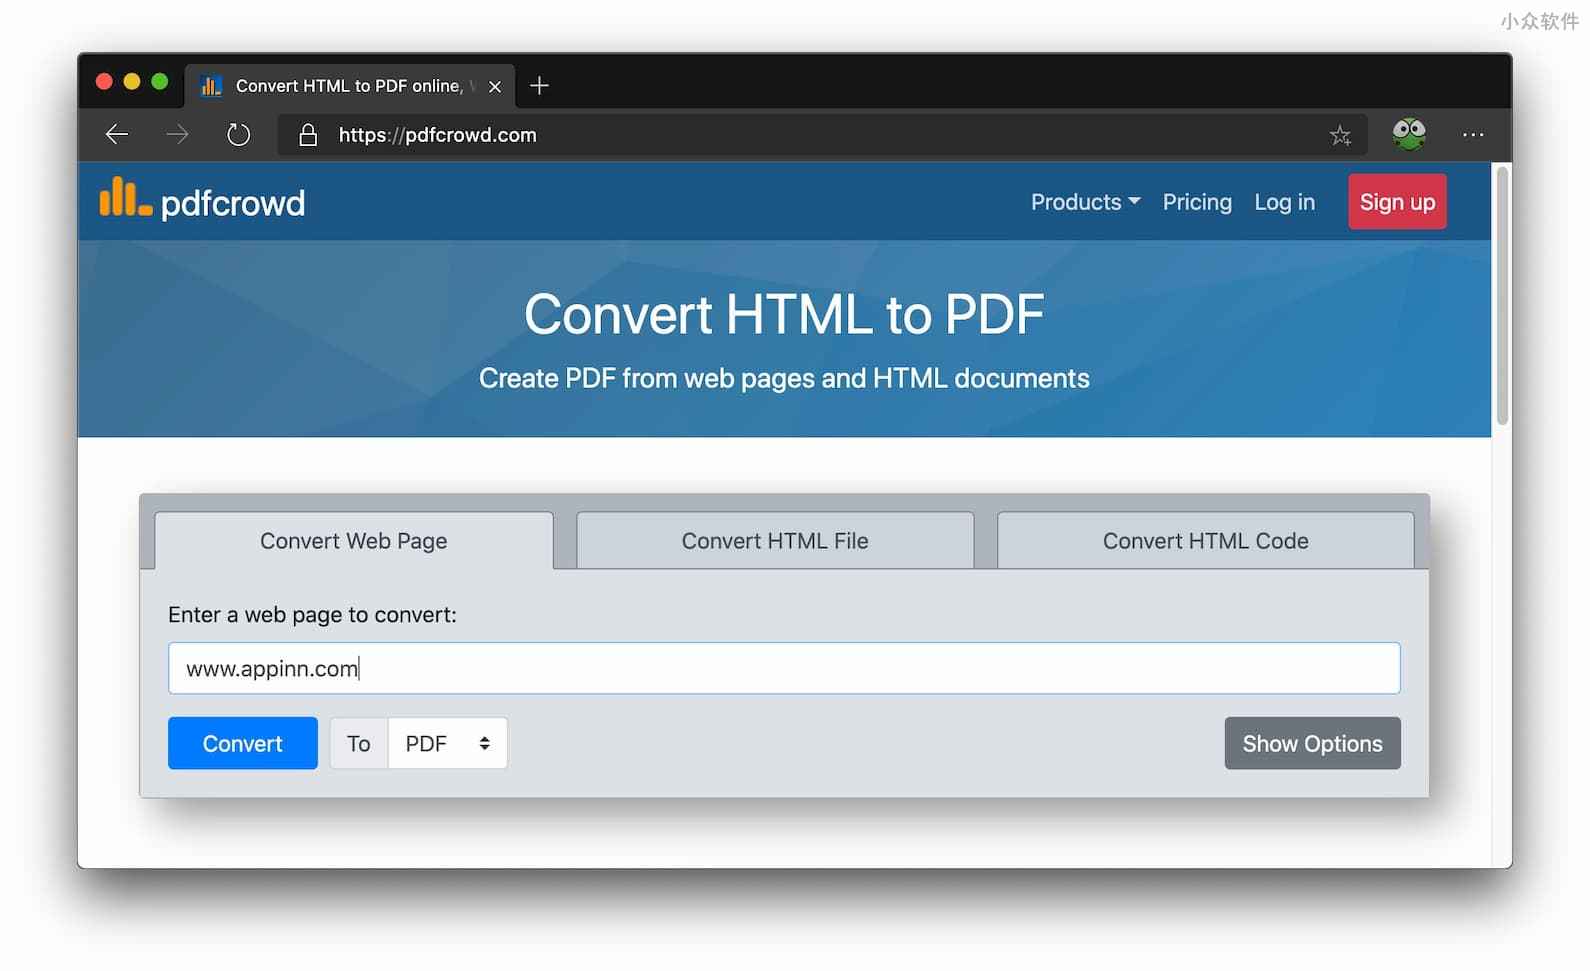This screenshot has width=1590, height=971.
Task: Click the pdfcrowd logo
Action: point(202,200)
